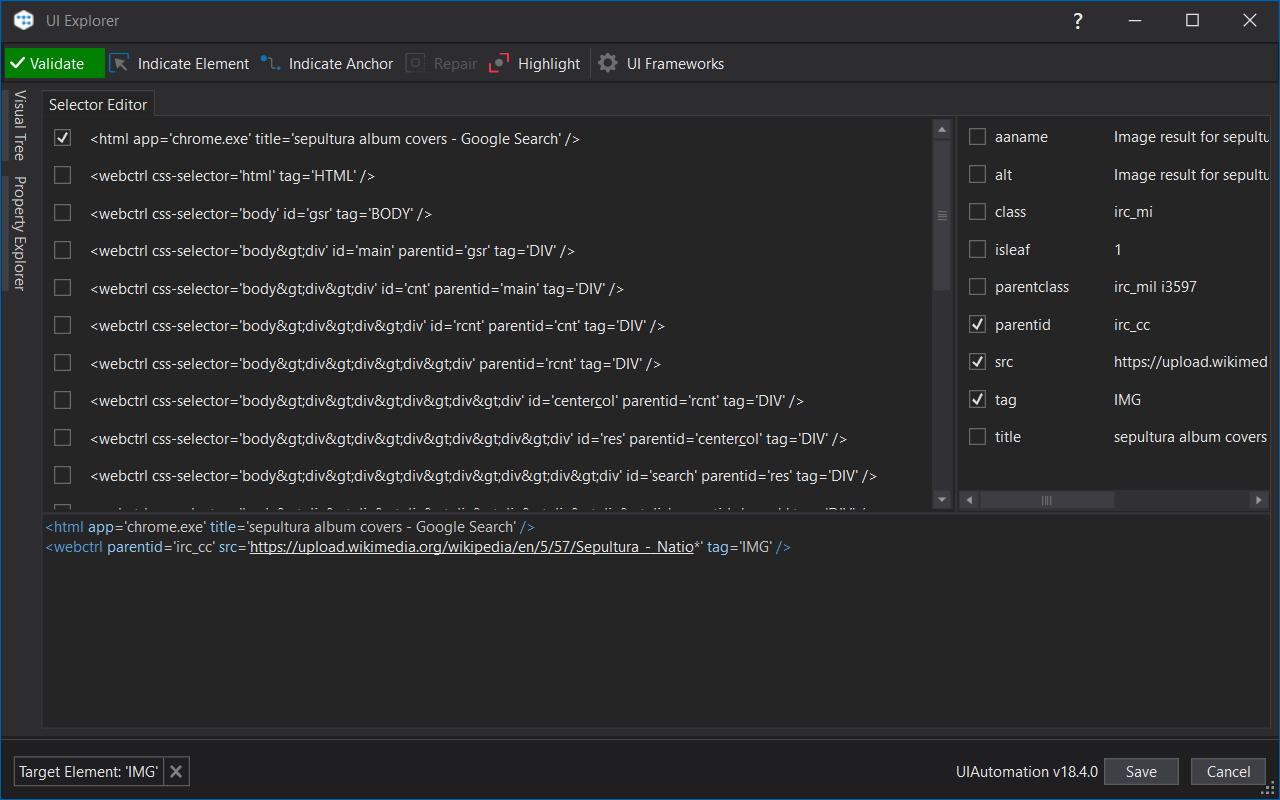Click the help question mark icon
Image resolution: width=1280 pixels, height=800 pixels.
[x=1078, y=21]
